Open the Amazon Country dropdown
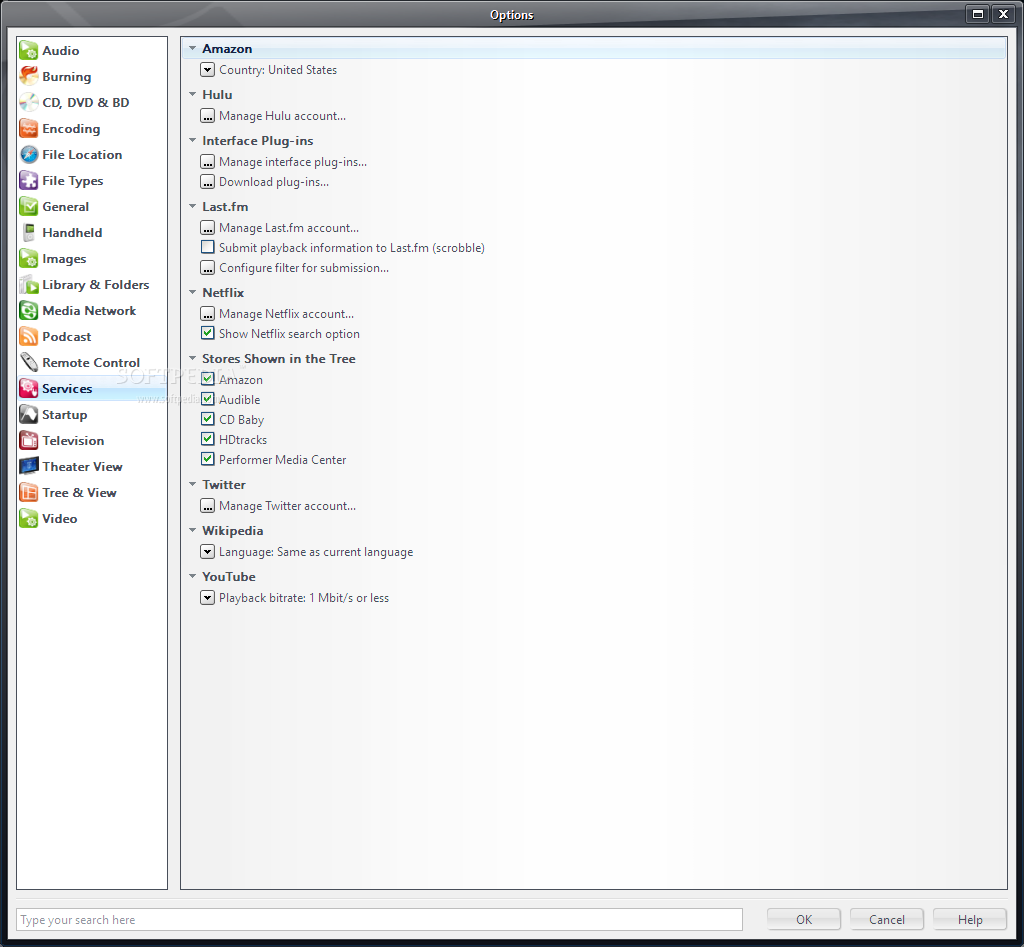 pyautogui.click(x=208, y=70)
